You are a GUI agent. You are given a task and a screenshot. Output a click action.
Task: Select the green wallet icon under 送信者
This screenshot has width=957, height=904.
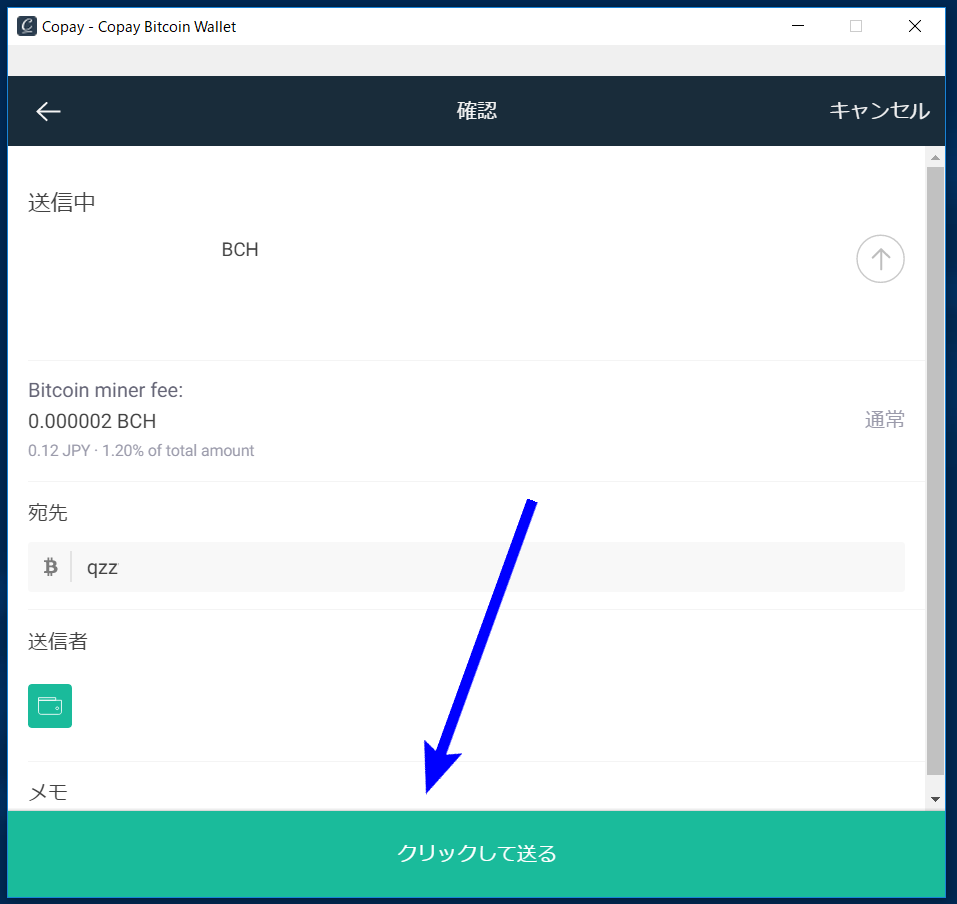tap(50, 706)
